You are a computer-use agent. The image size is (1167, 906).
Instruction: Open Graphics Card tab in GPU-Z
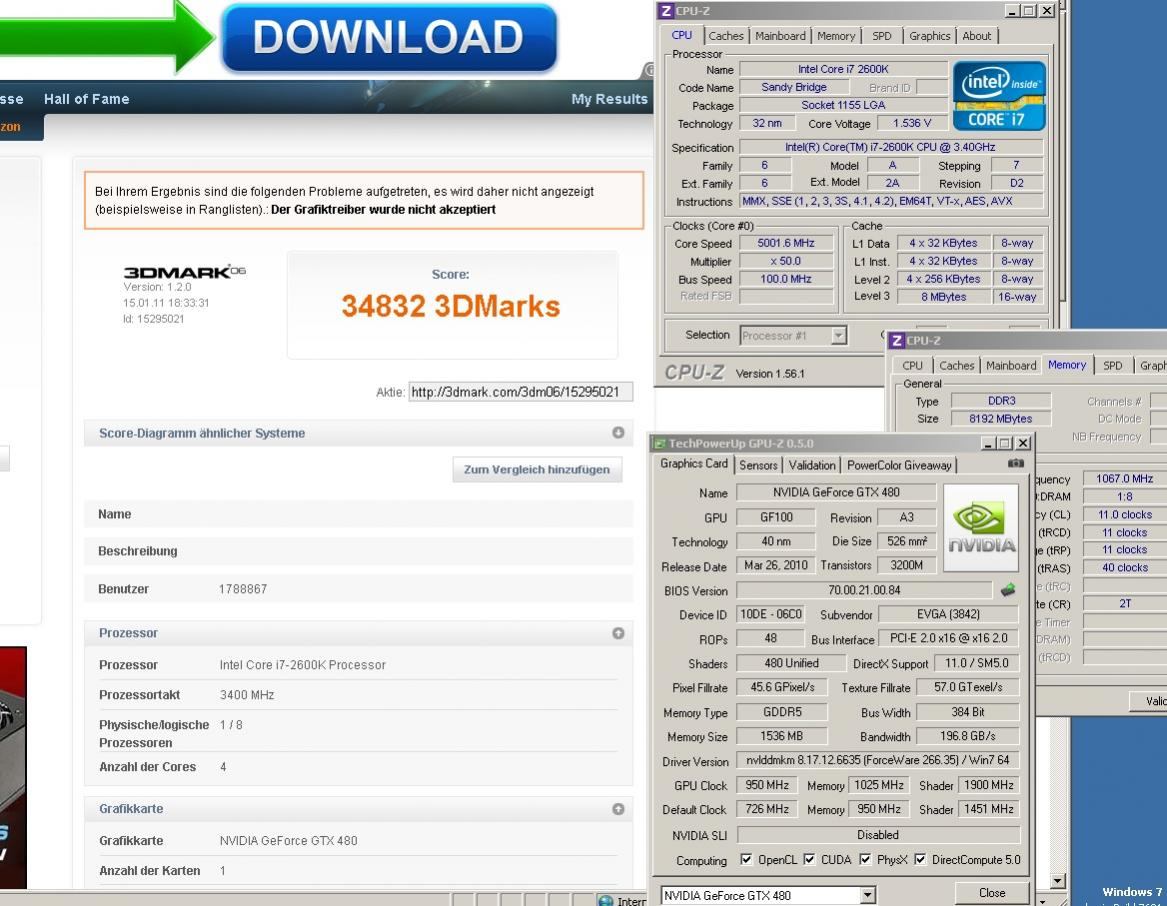pos(694,463)
